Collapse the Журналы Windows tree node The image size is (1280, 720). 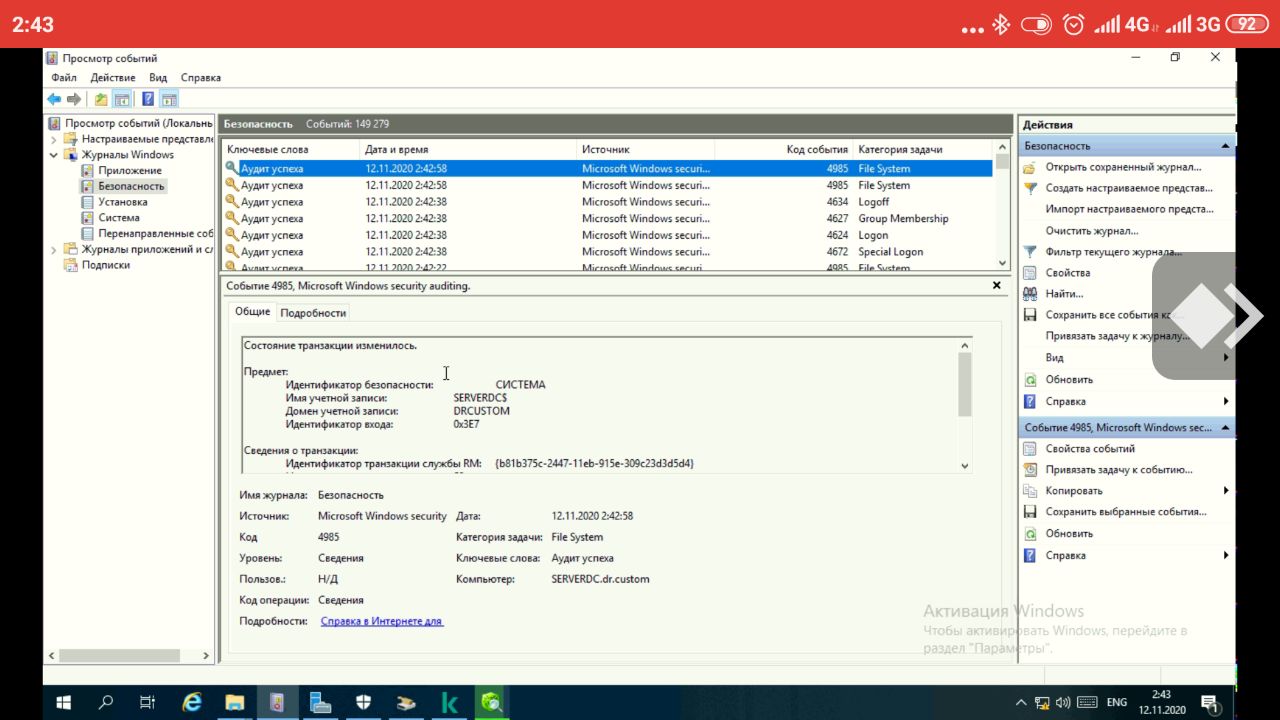(54, 155)
